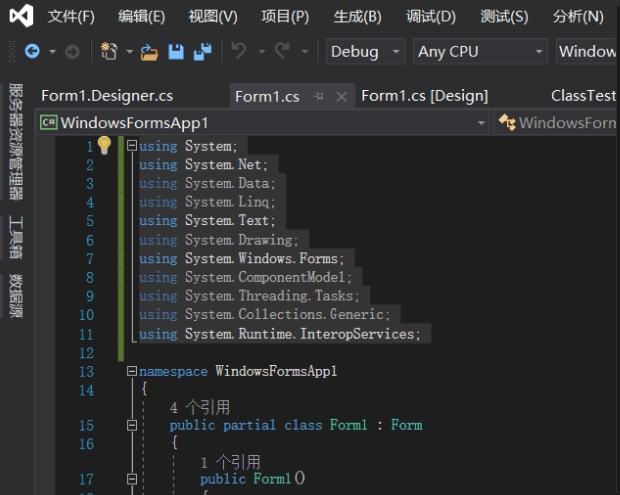The width and height of the screenshot is (620, 495).
Task: Click the 1 个引用 CodeLens link
Action: (231, 462)
